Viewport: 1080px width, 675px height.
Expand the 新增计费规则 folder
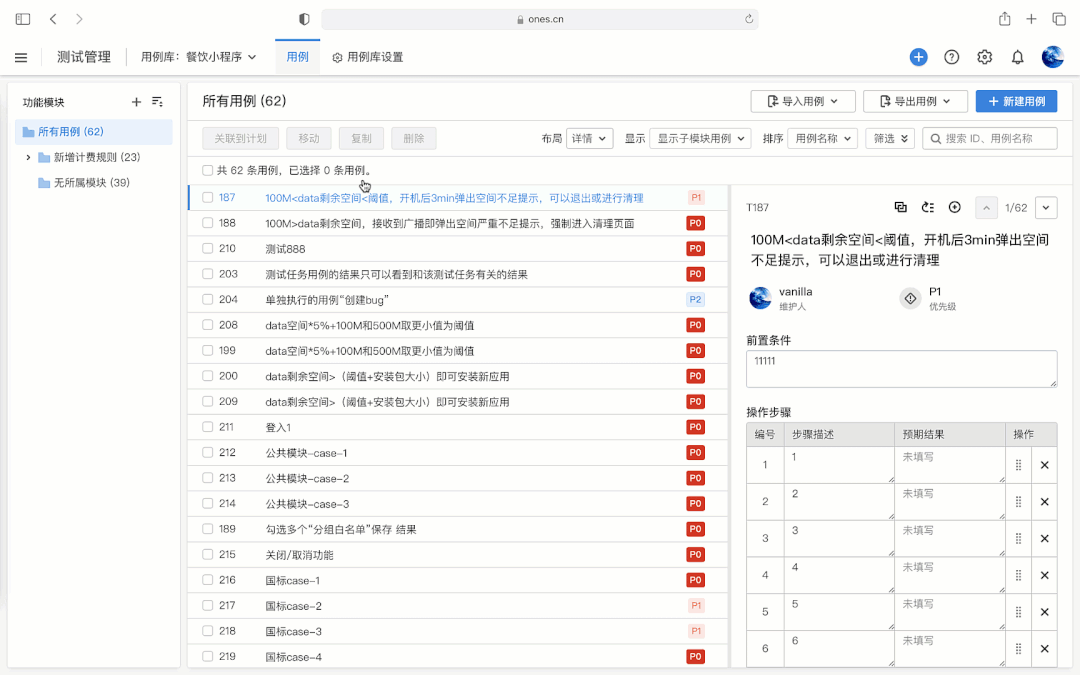point(28,158)
